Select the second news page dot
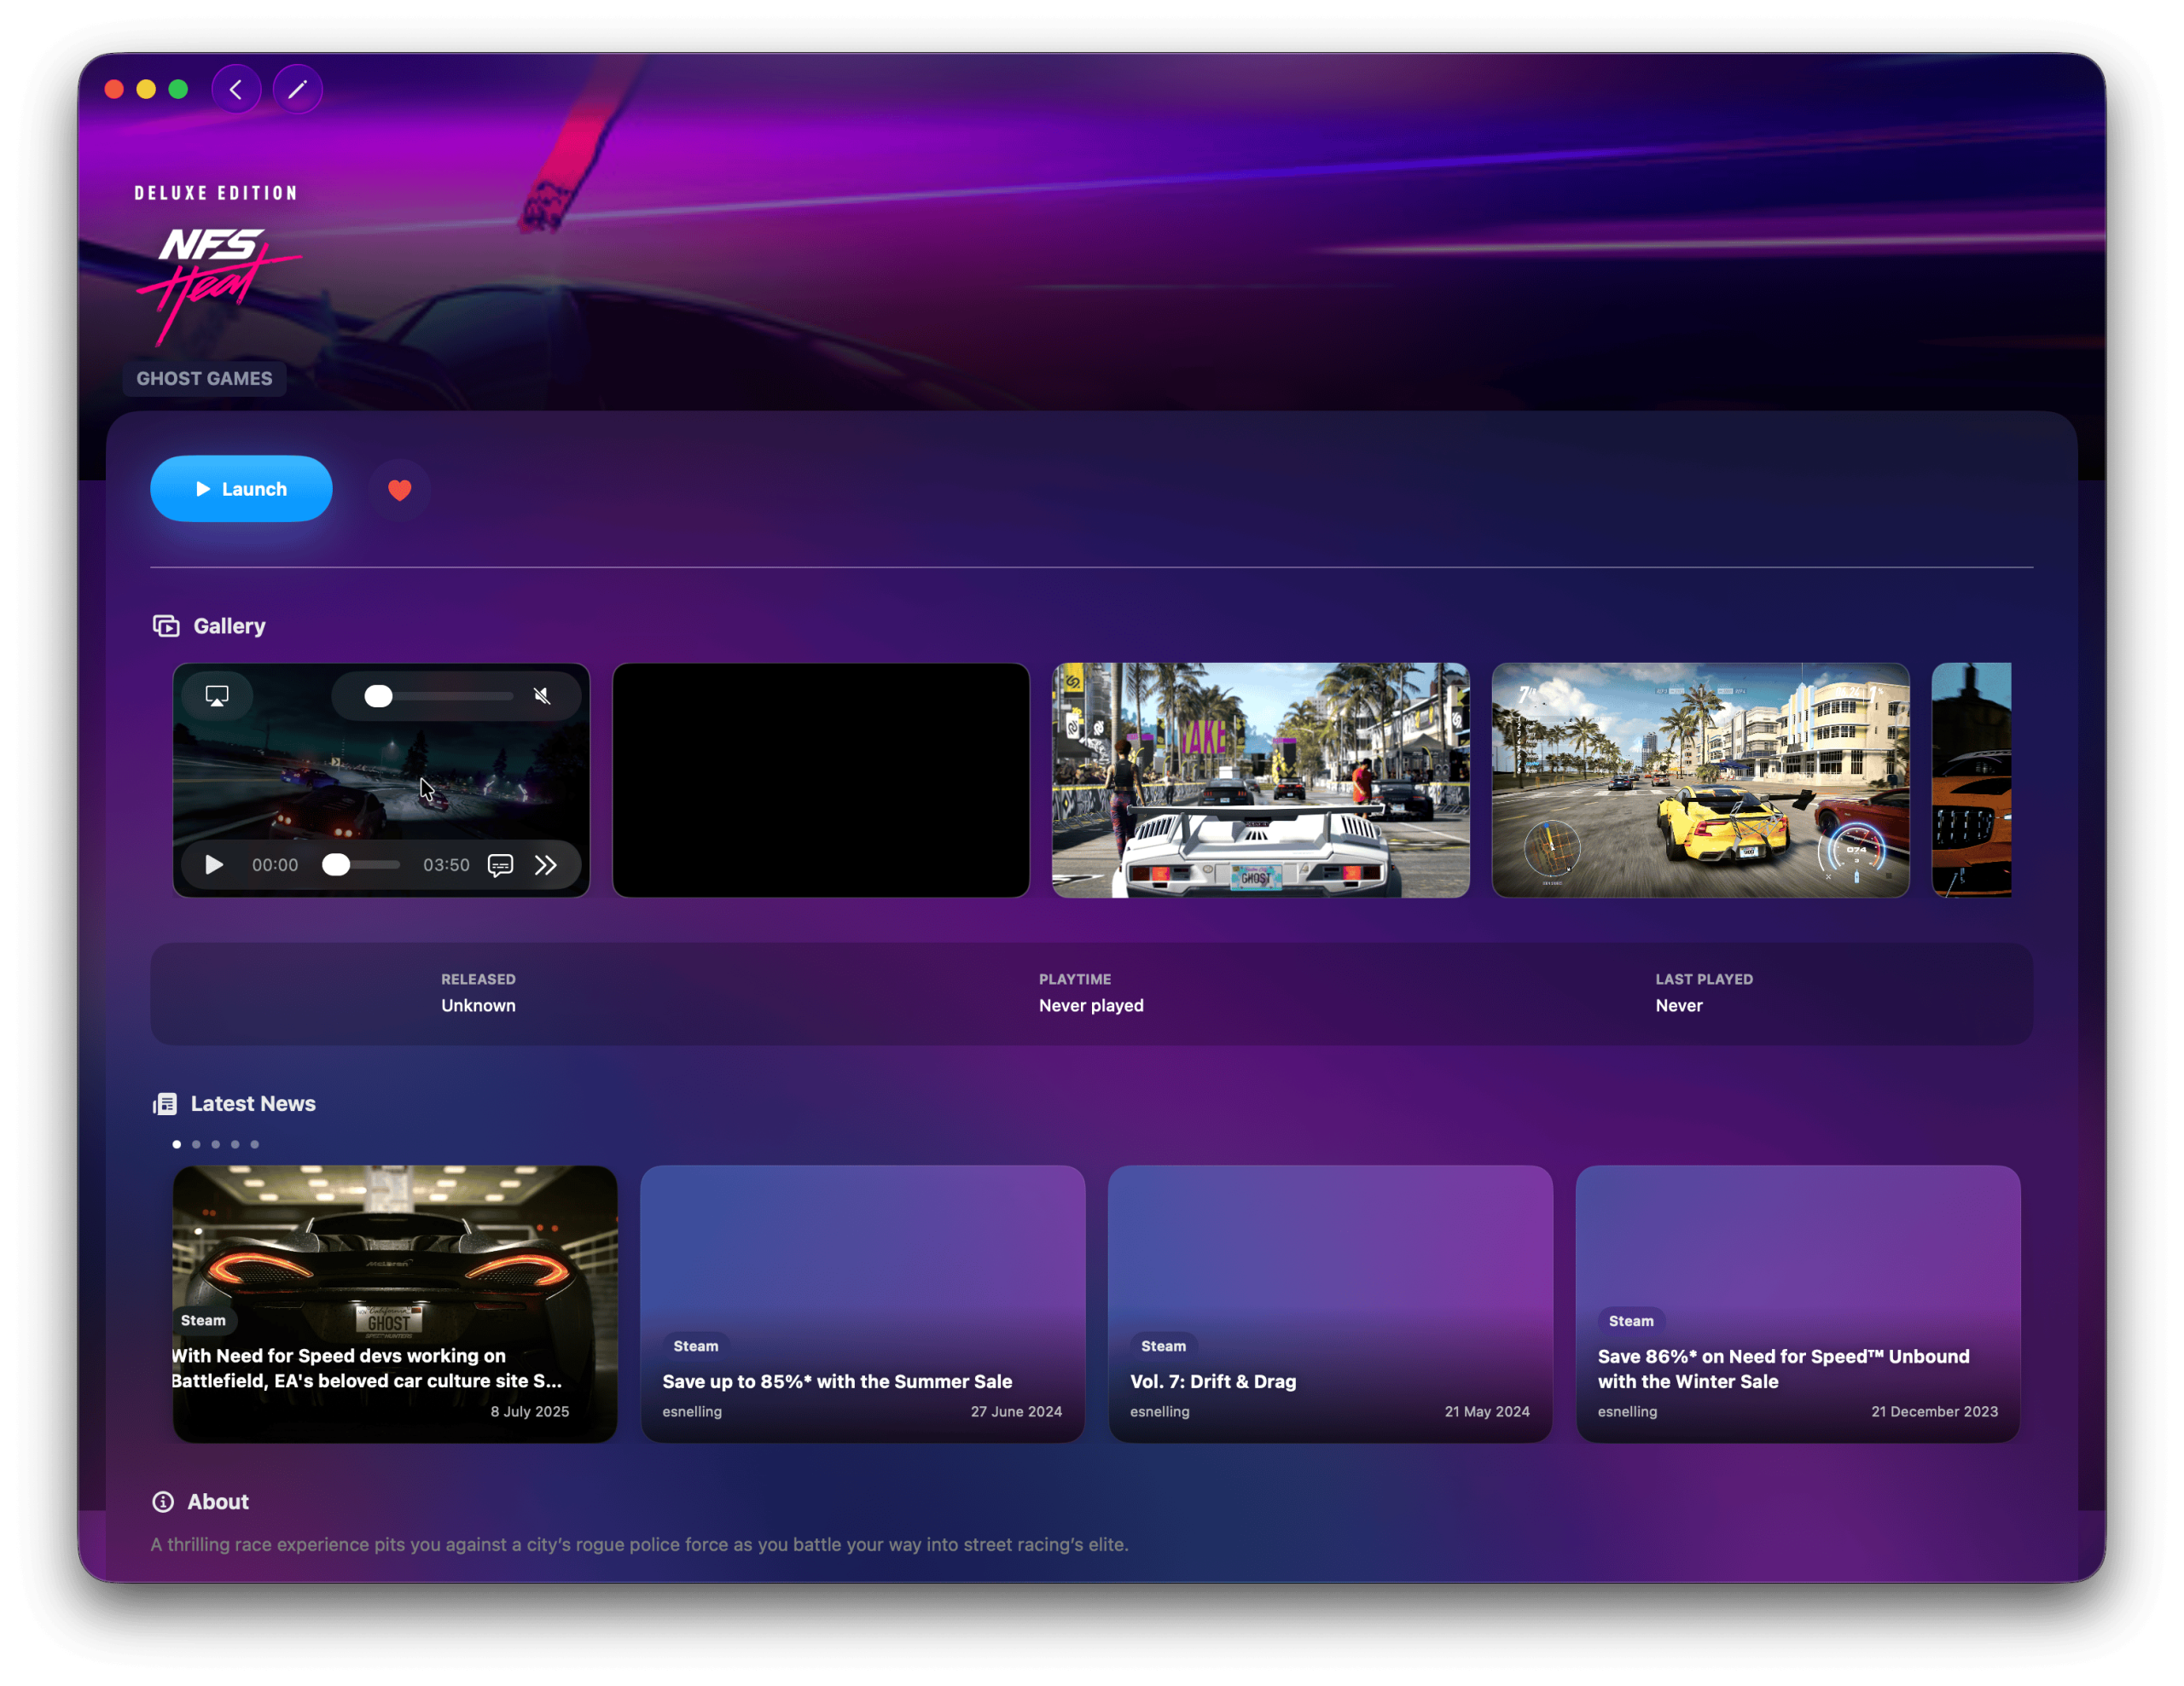Viewport: 2184px width, 1686px height. (x=196, y=1144)
